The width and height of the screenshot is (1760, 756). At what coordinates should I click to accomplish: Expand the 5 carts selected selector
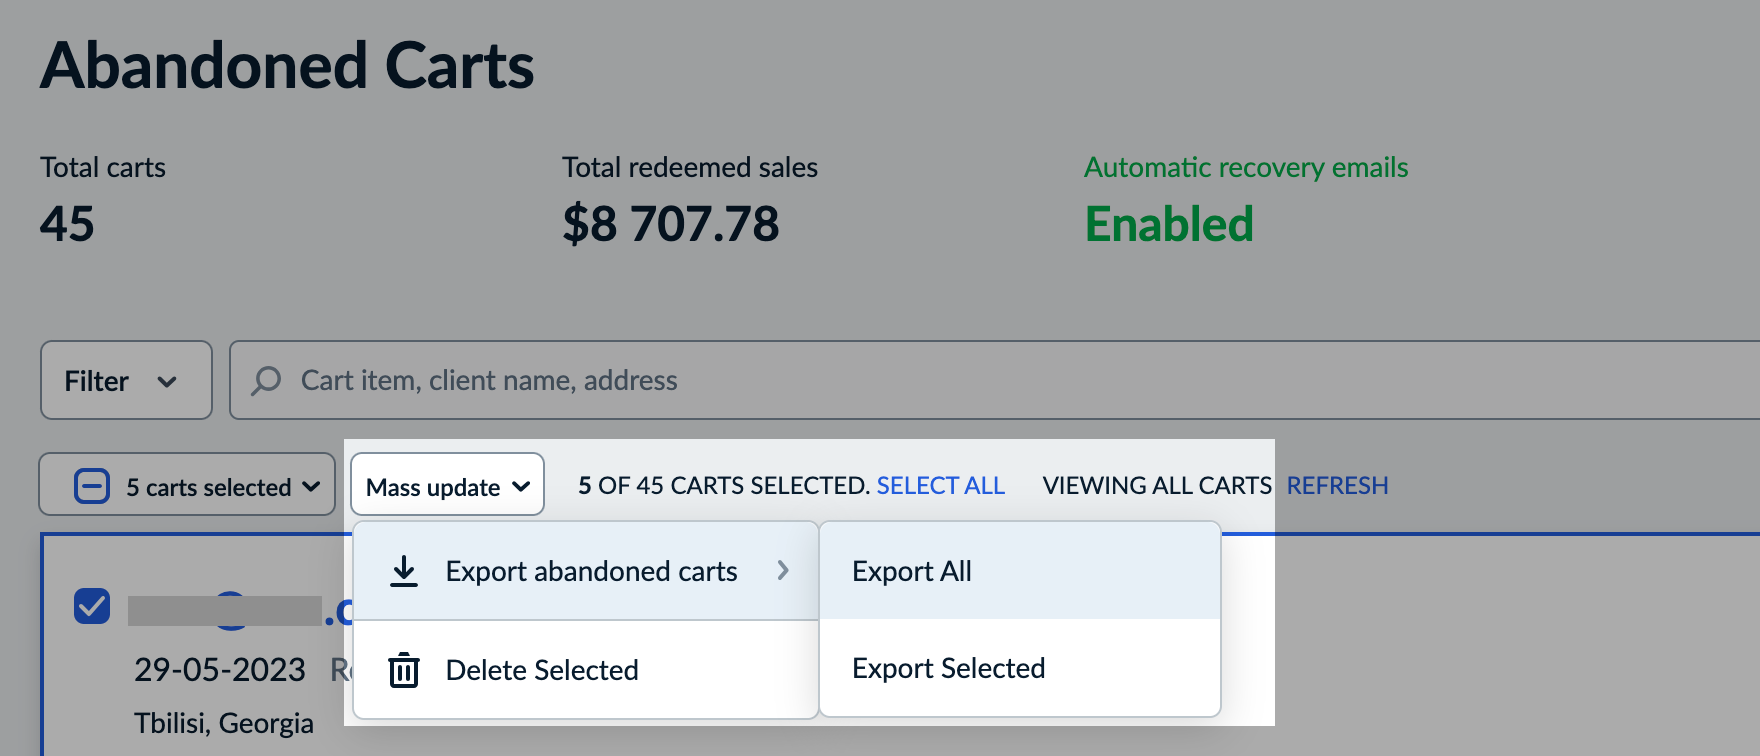click(x=186, y=485)
